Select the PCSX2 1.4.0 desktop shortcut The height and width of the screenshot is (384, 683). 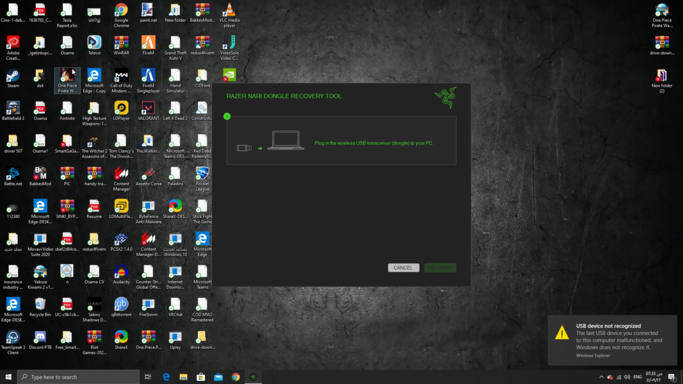click(121, 242)
